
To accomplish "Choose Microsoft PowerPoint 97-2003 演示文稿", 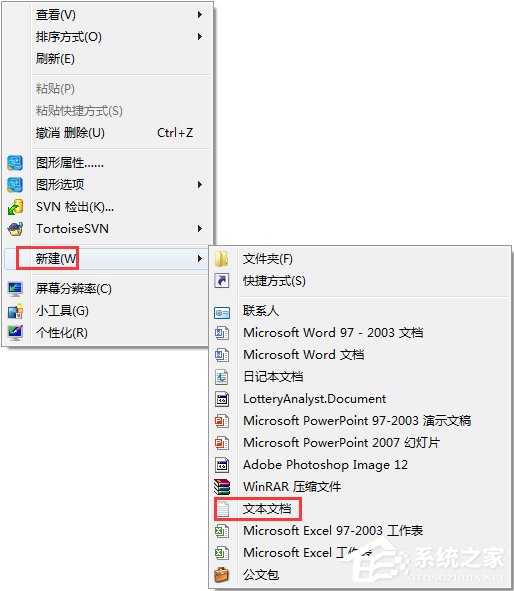I will point(360,421).
